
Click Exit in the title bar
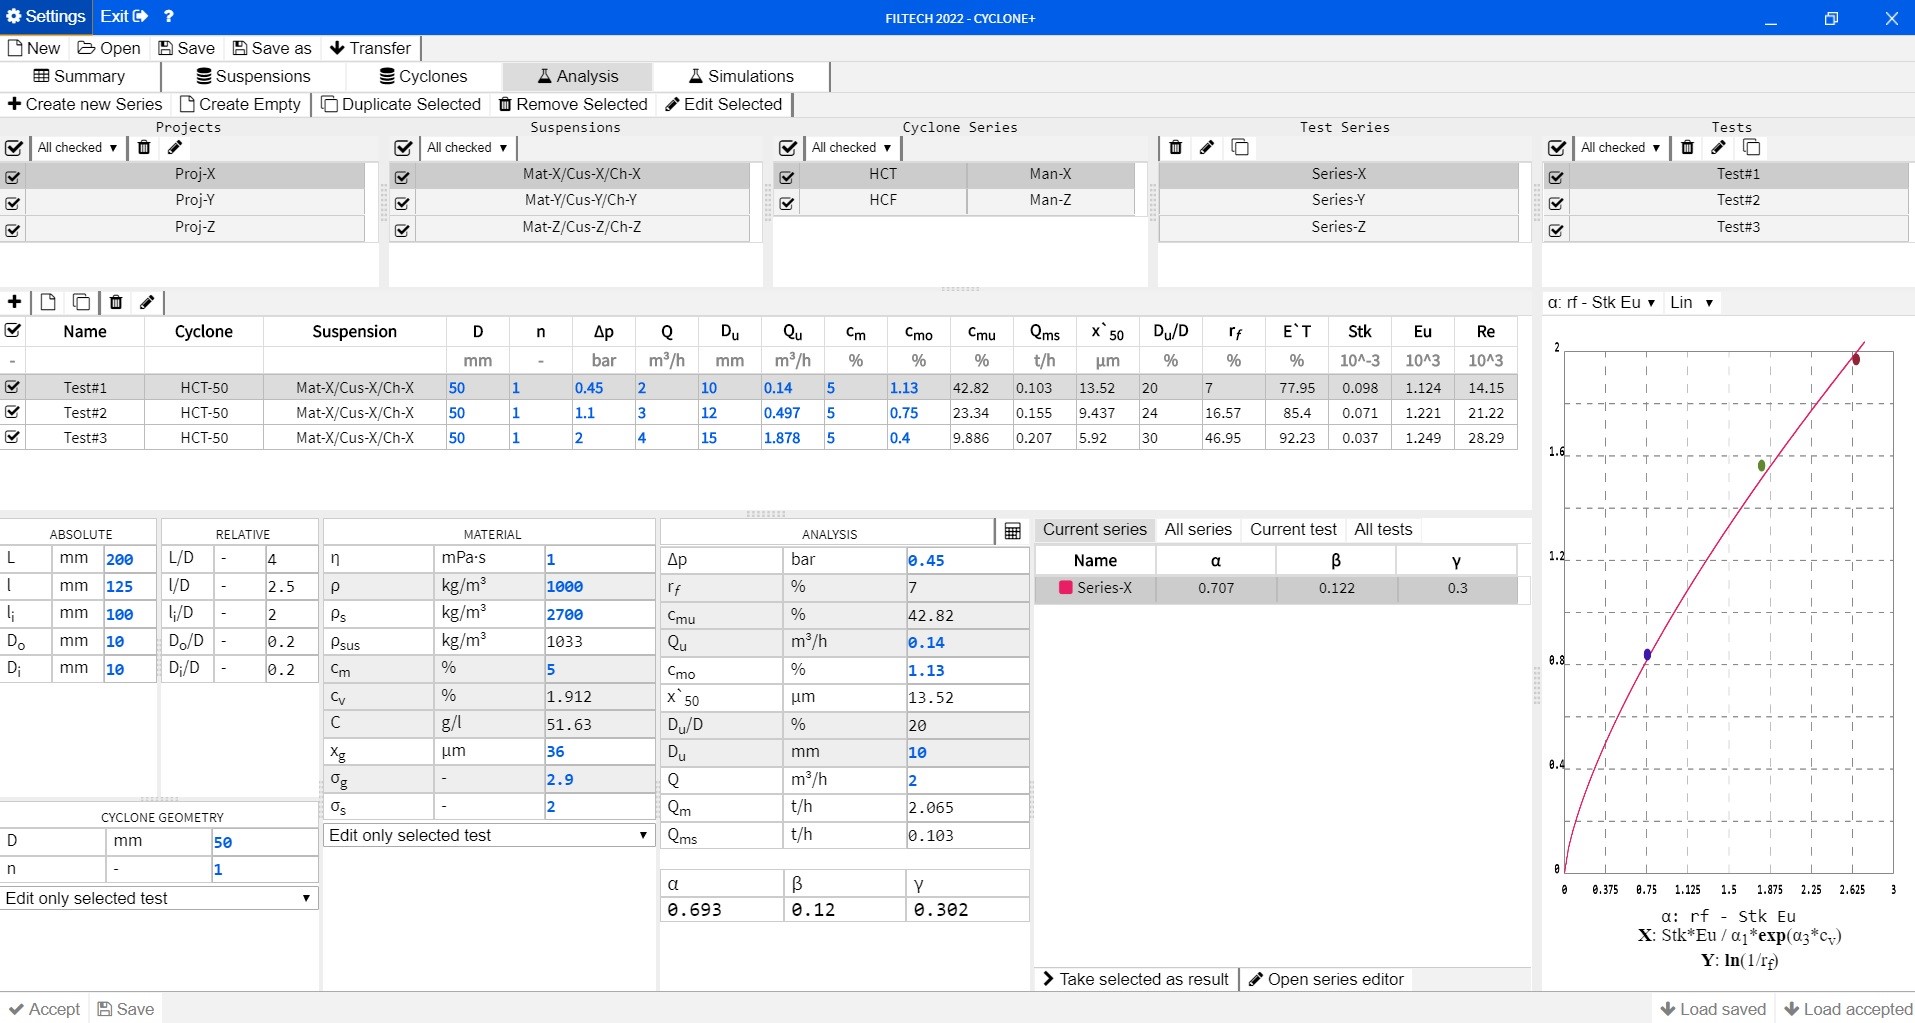point(124,16)
